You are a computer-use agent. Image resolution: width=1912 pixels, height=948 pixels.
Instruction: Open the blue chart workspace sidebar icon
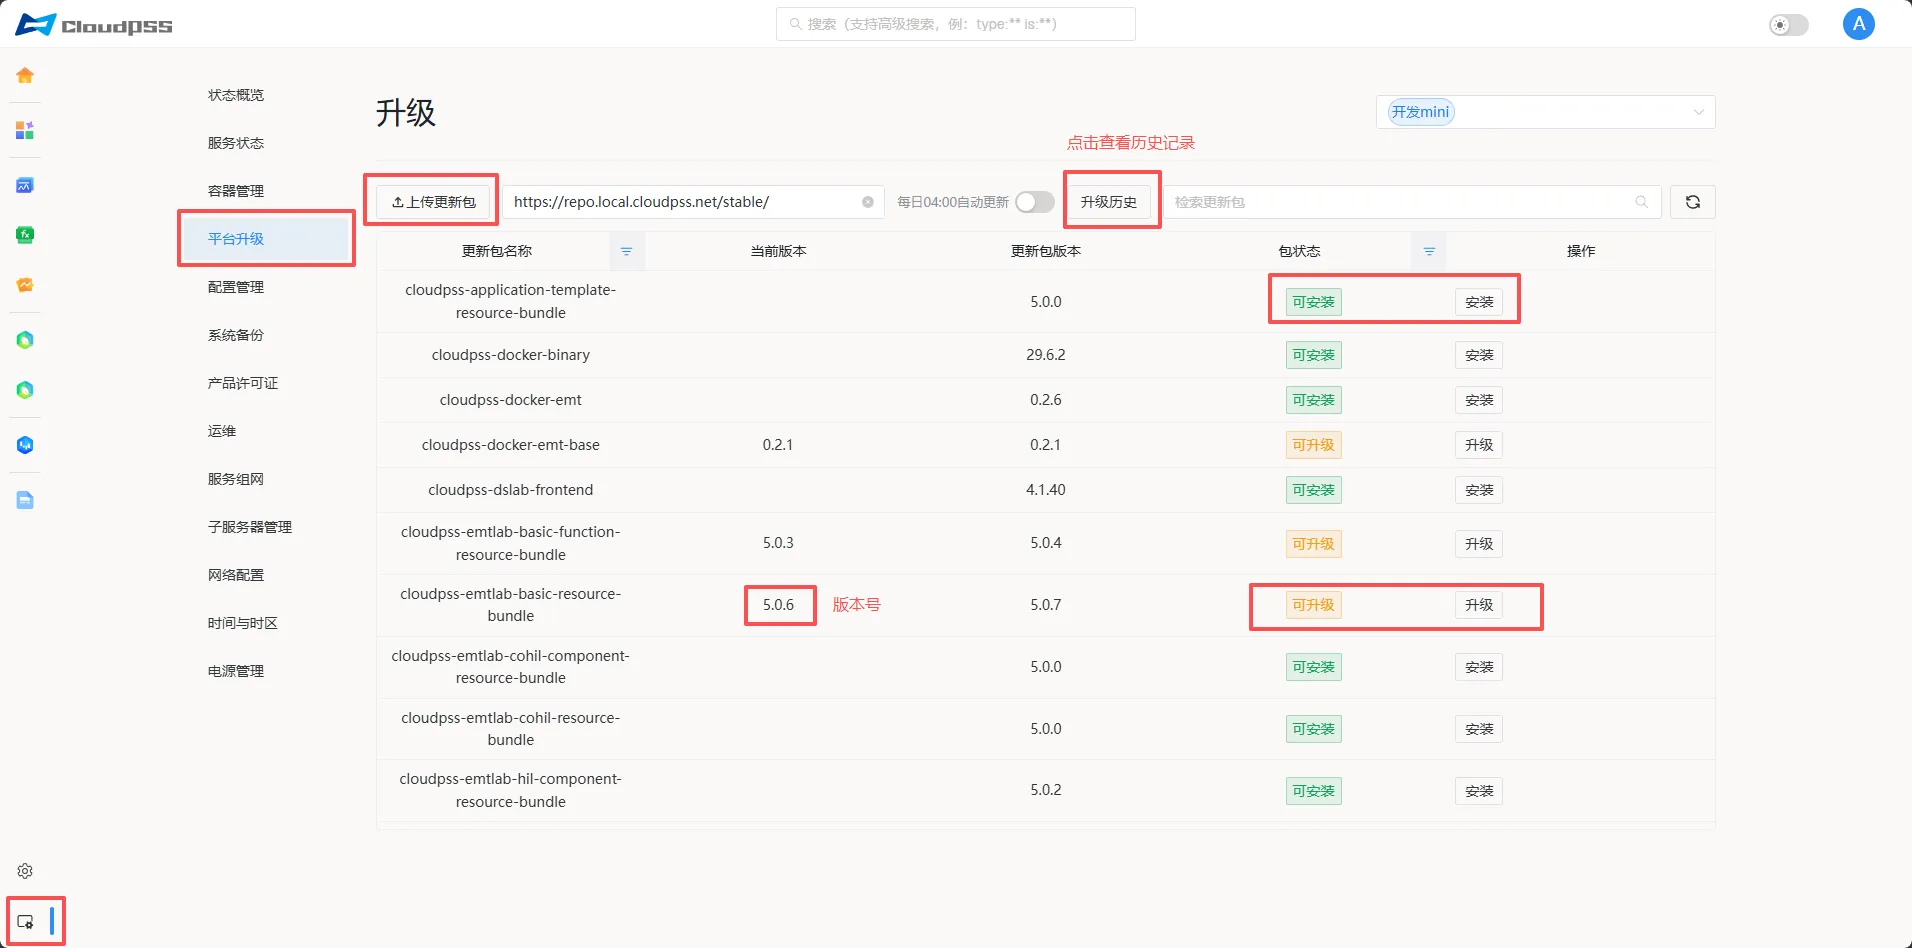point(25,185)
